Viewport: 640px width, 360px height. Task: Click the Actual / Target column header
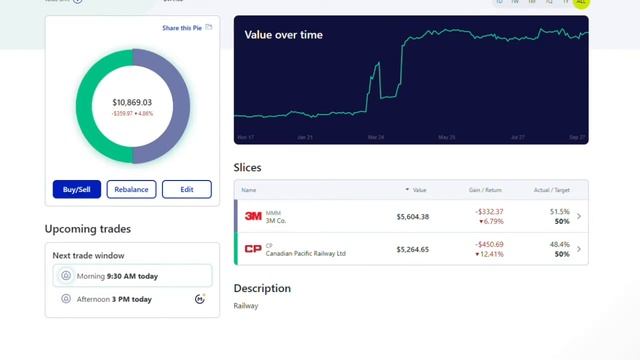coord(551,190)
